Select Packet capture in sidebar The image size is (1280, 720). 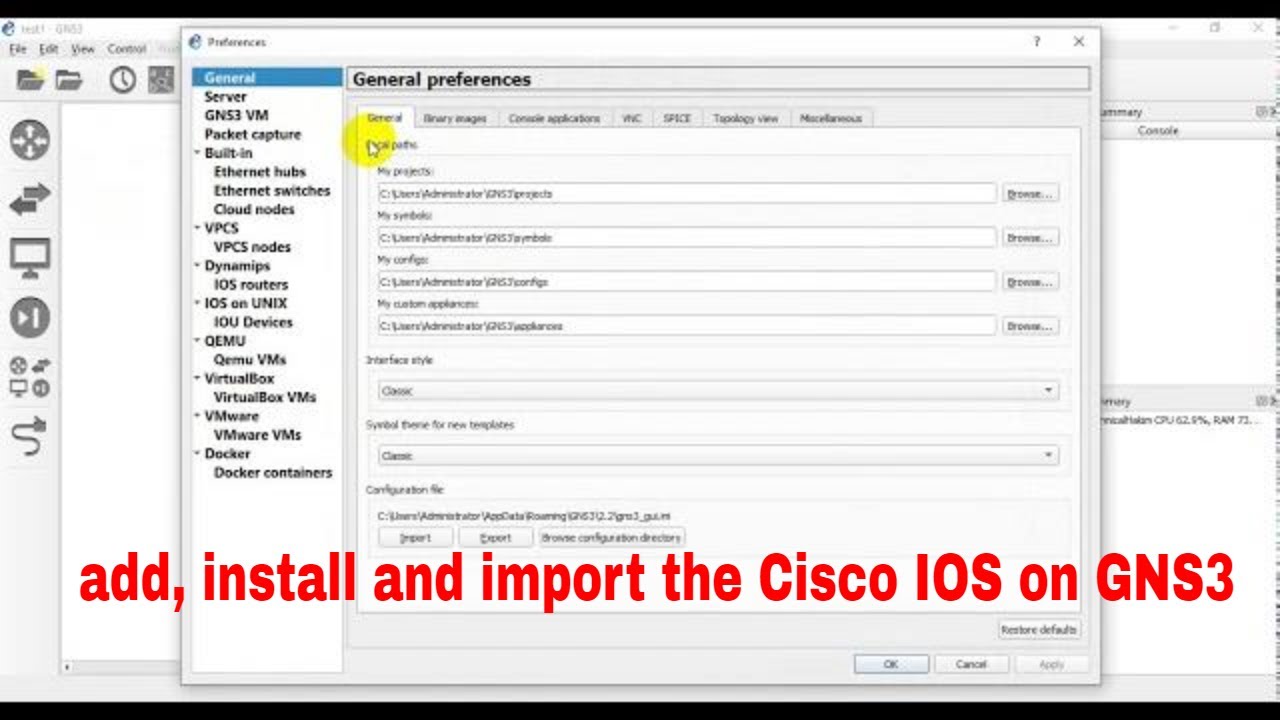pyautogui.click(x=253, y=134)
